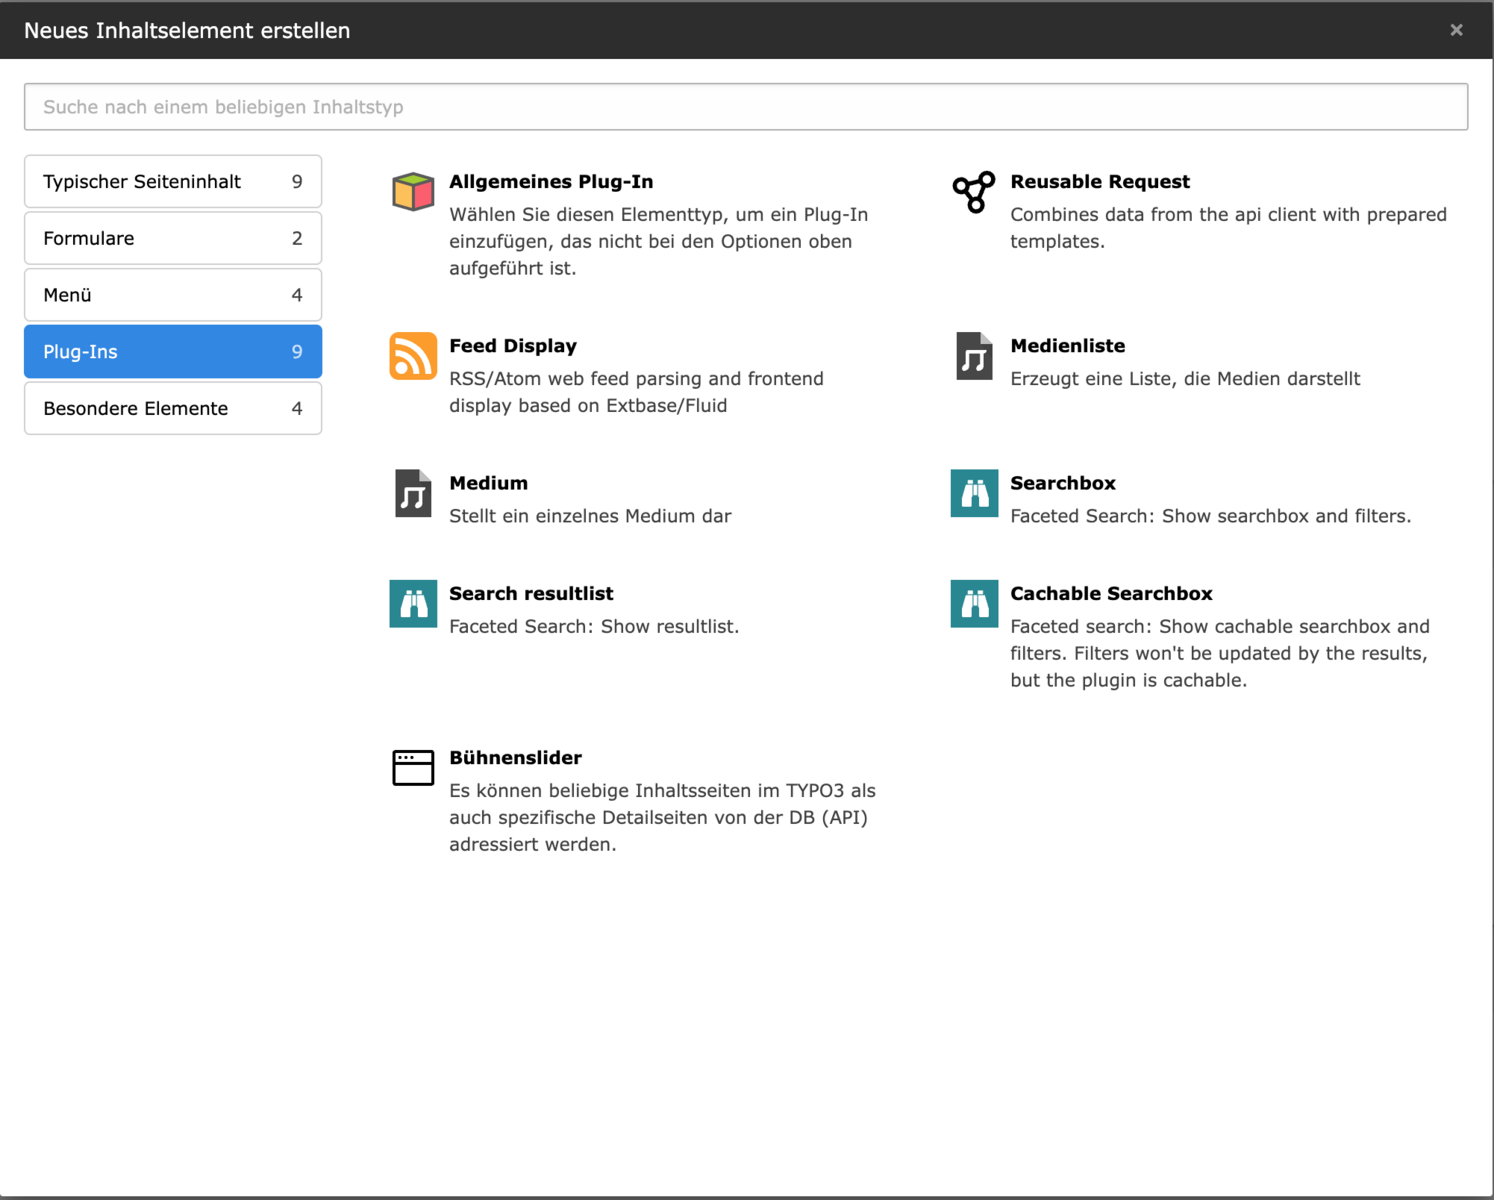The height and width of the screenshot is (1200, 1494).
Task: Close the Neues Inhaltselement dialog
Action: (1456, 30)
